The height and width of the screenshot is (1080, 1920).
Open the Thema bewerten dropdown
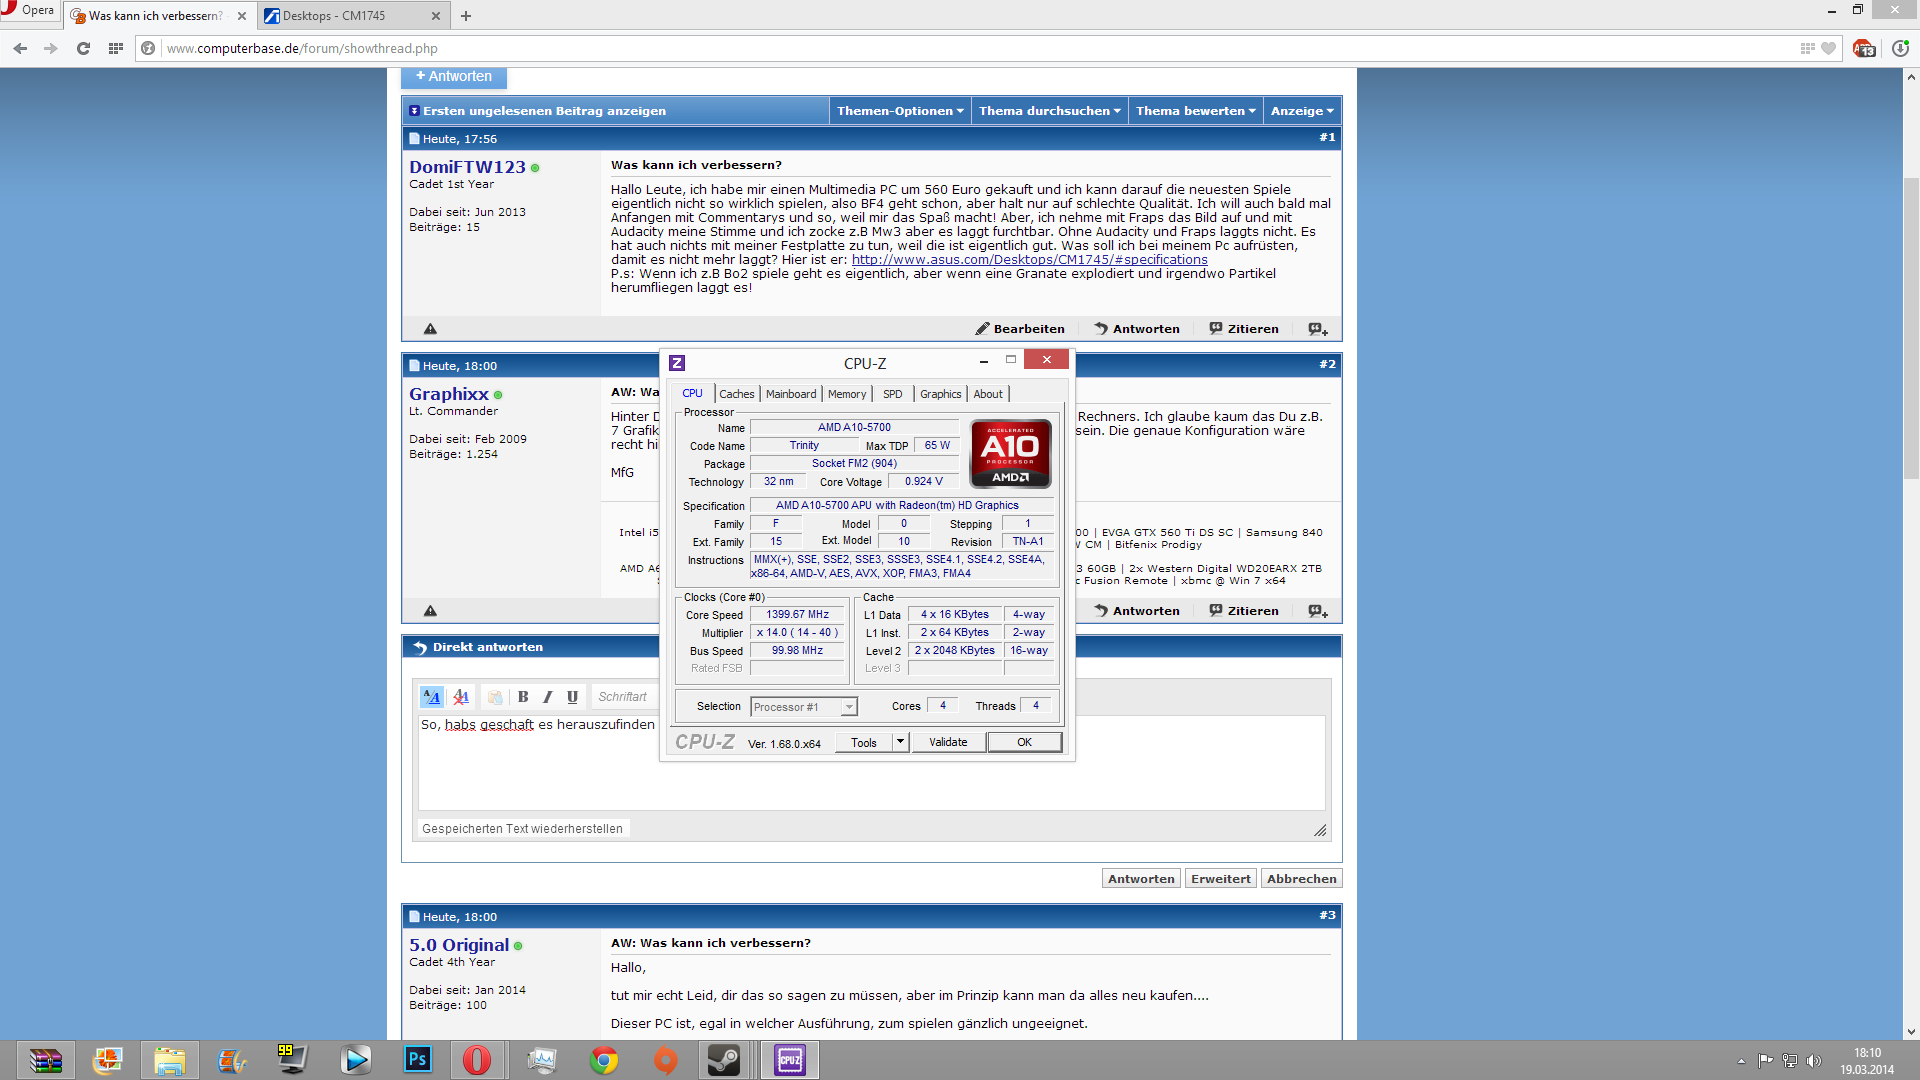click(1195, 111)
